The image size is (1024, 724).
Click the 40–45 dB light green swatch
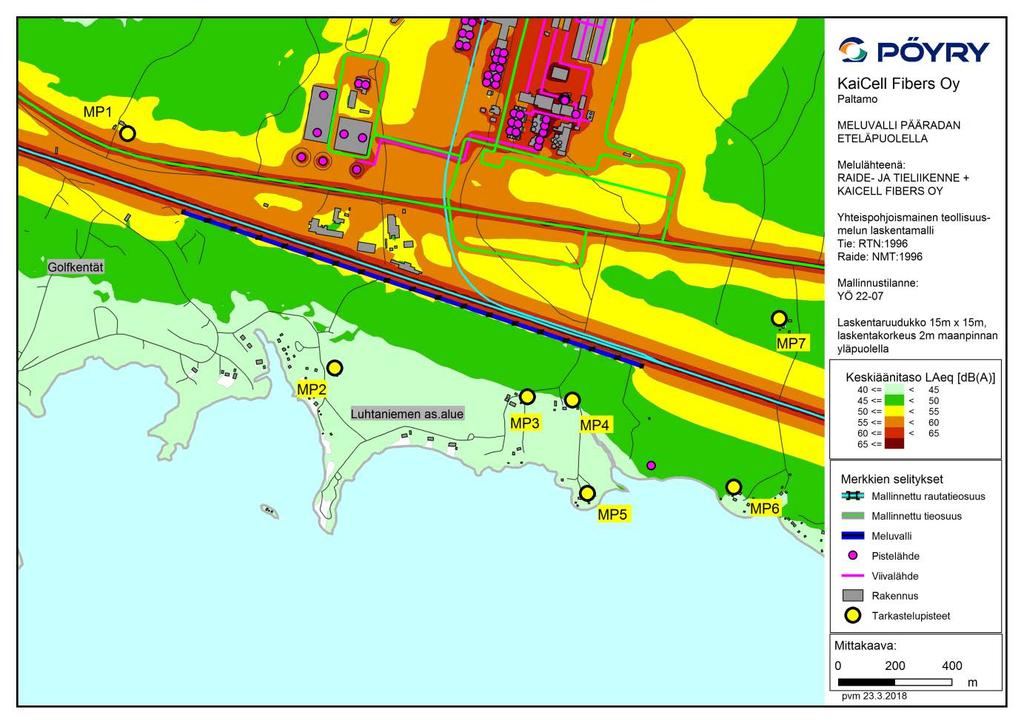coord(895,390)
